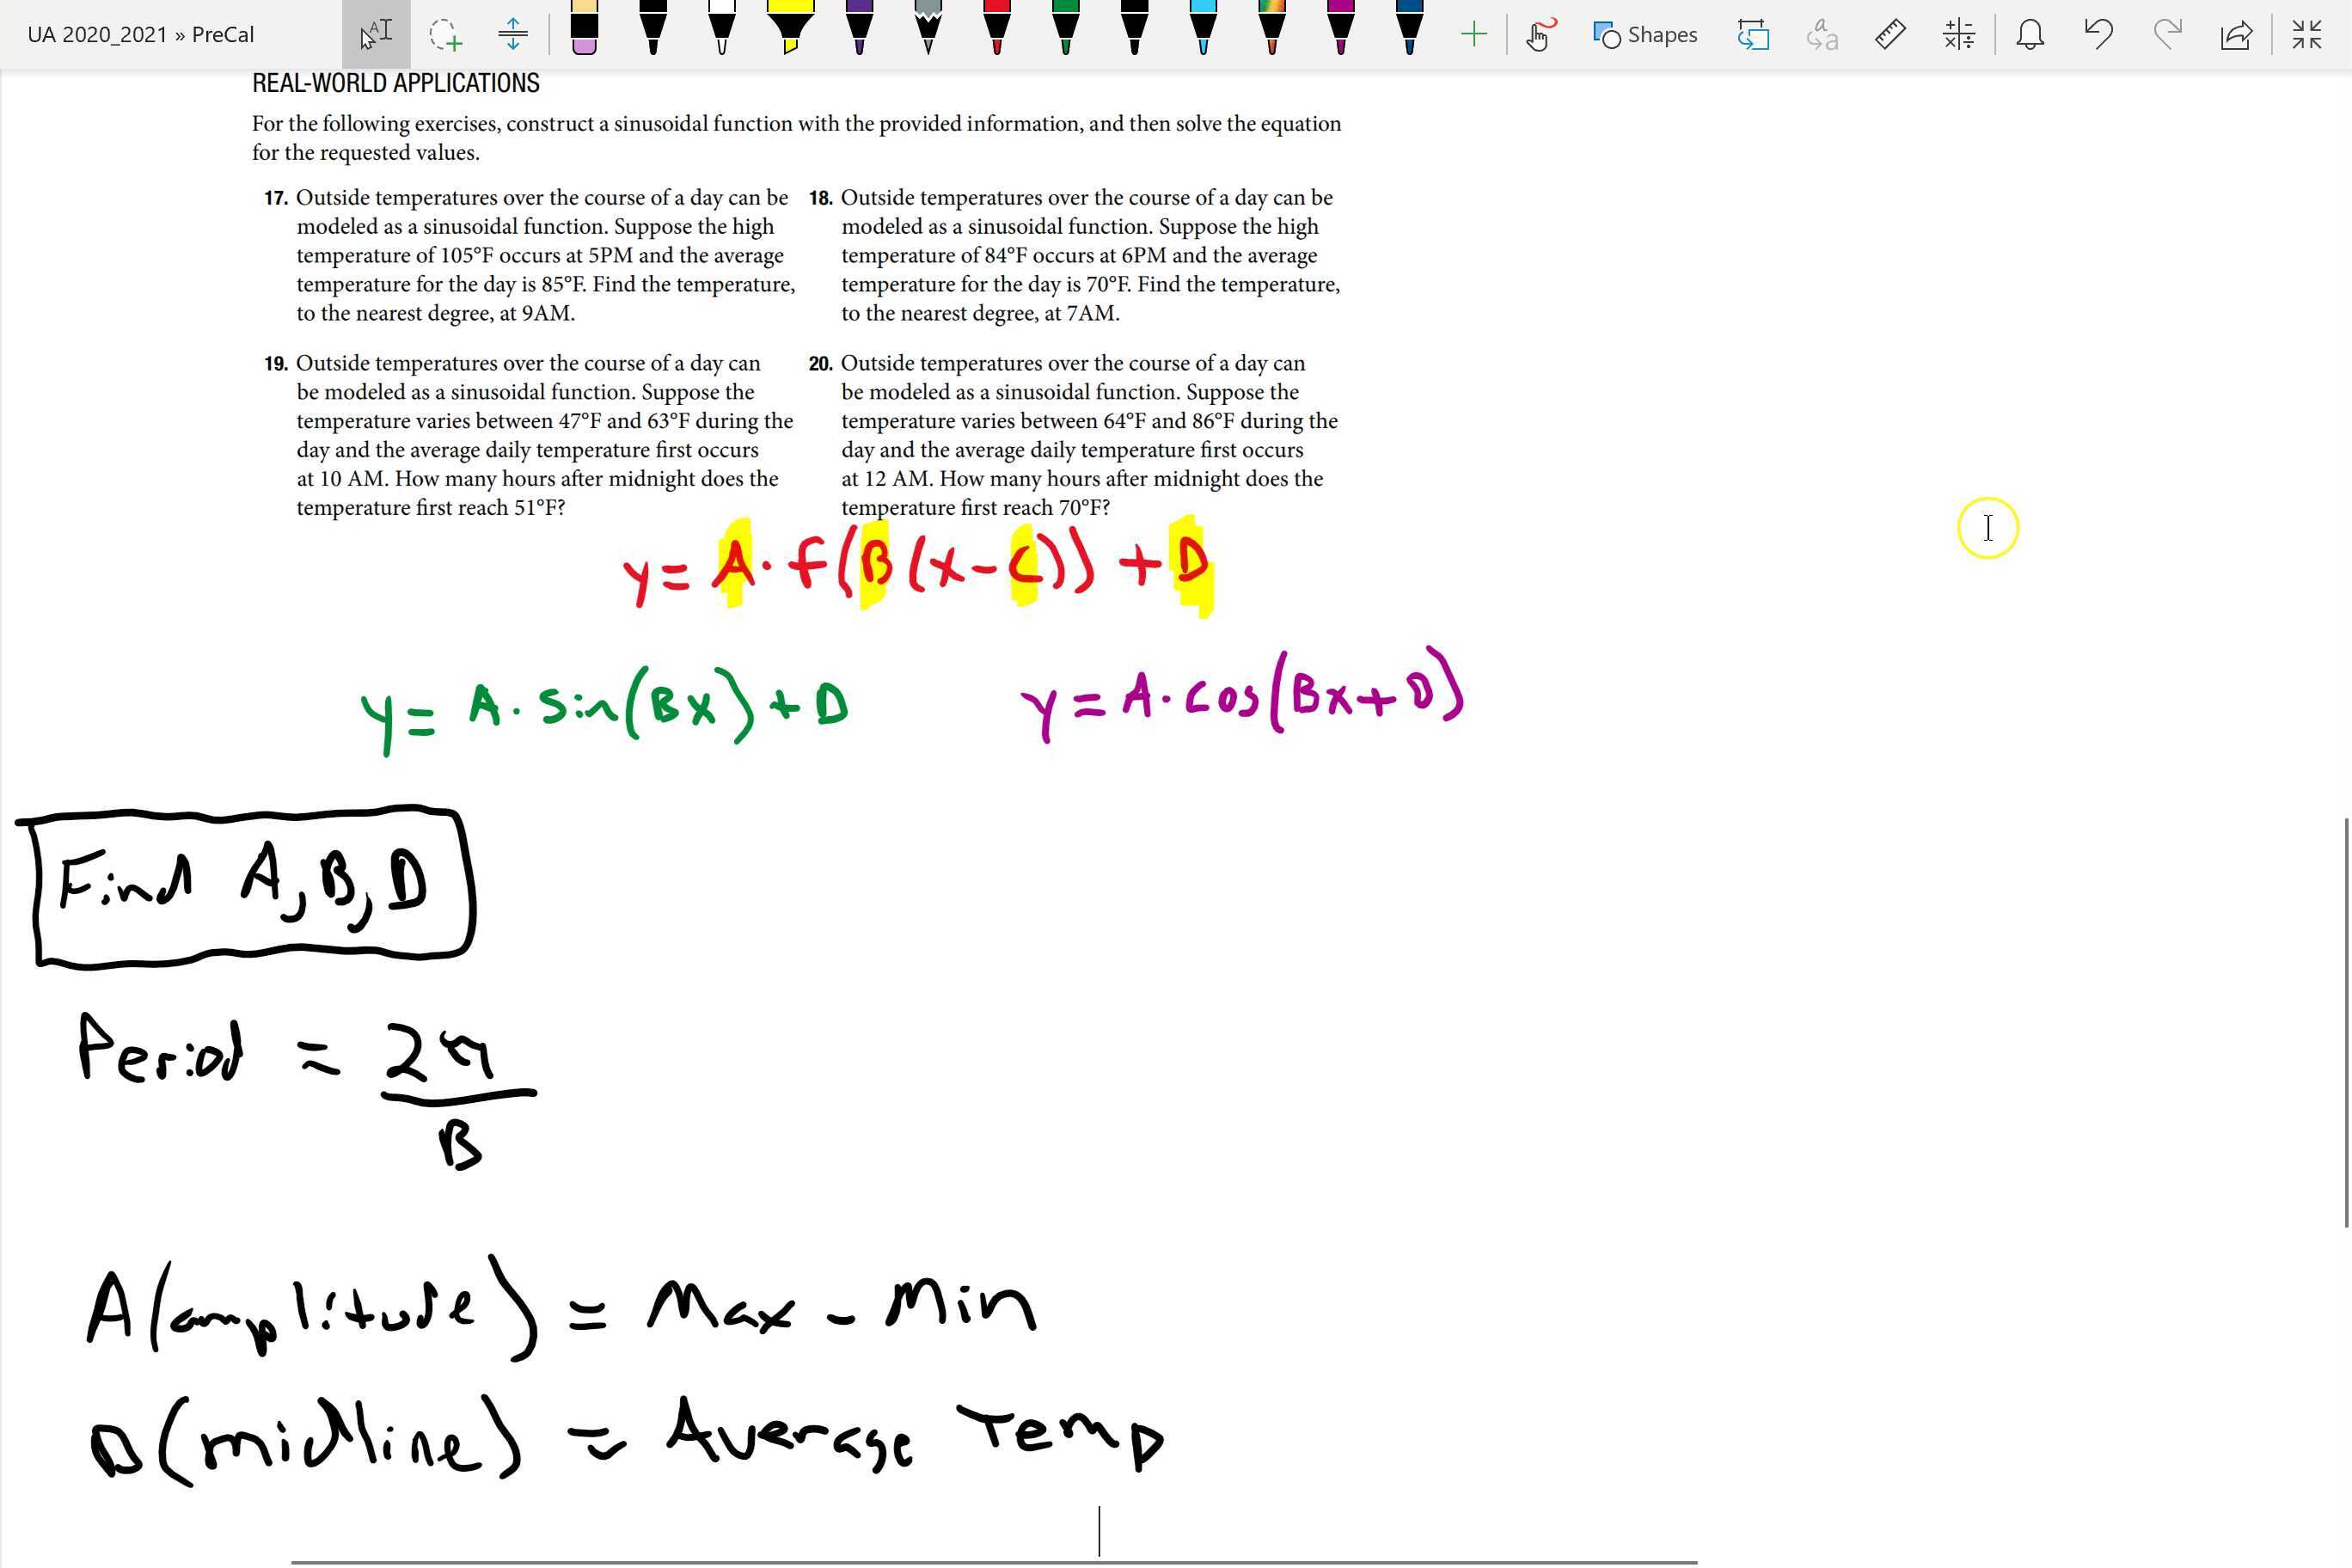Select the purple pen

[x=859, y=28]
